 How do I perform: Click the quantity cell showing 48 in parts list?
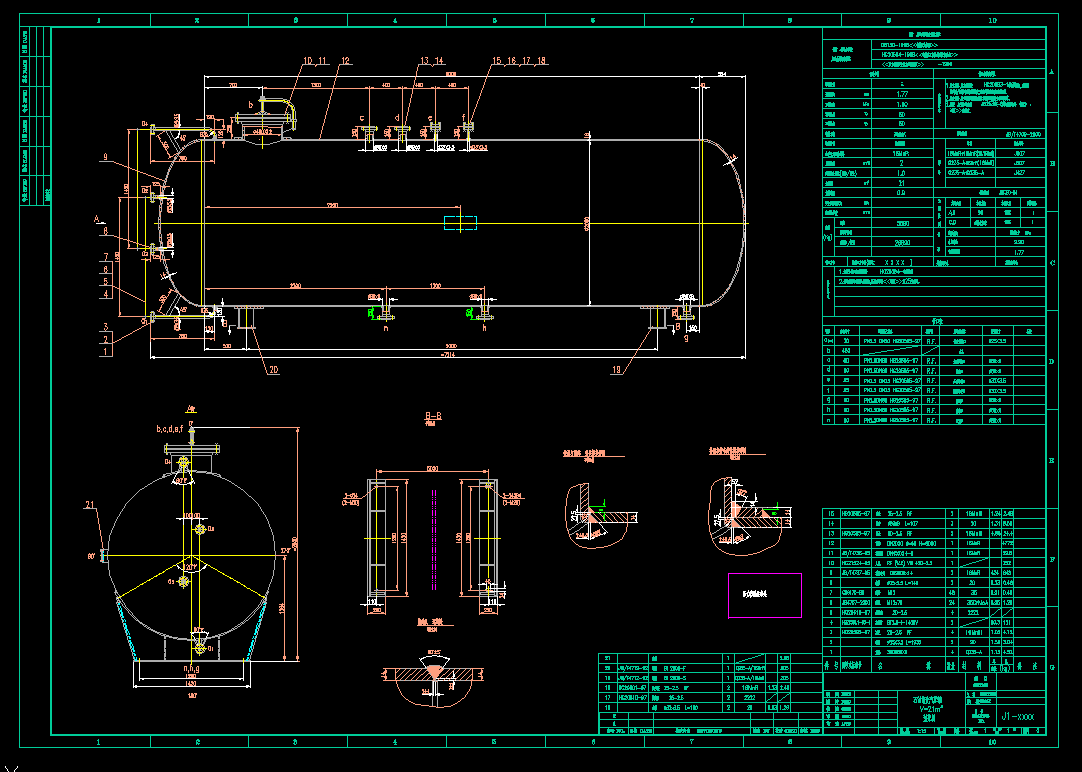pyautogui.click(x=952, y=593)
